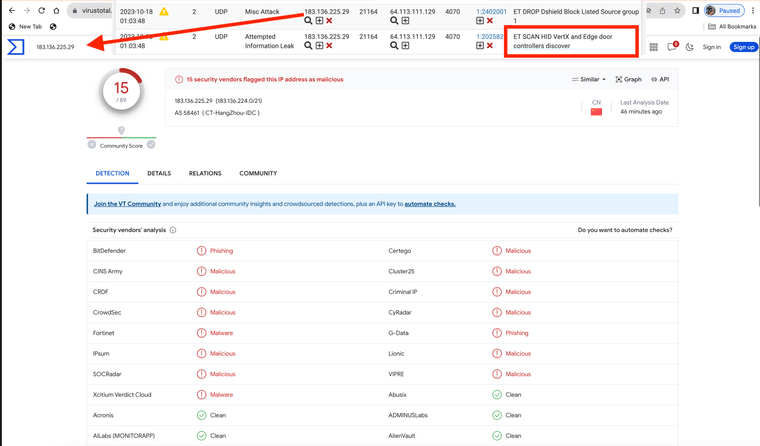Viewport: 760px width, 446px height.
Task: Reload the page with the refresh icon
Action: (42, 10)
